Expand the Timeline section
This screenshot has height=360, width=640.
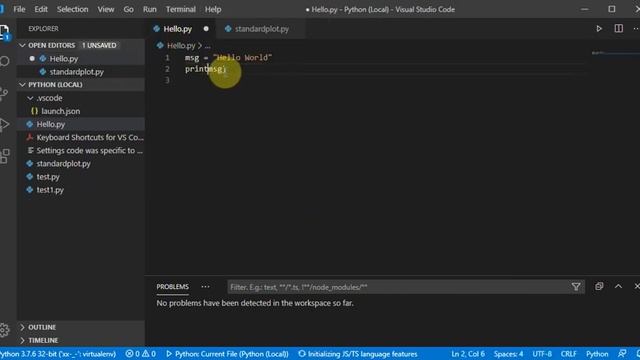[x=22, y=340]
